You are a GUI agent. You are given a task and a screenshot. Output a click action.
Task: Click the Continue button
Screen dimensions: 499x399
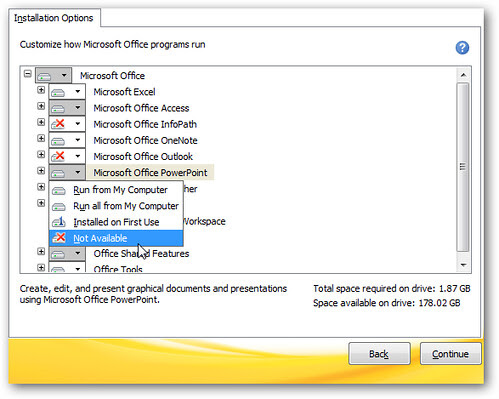(x=450, y=354)
